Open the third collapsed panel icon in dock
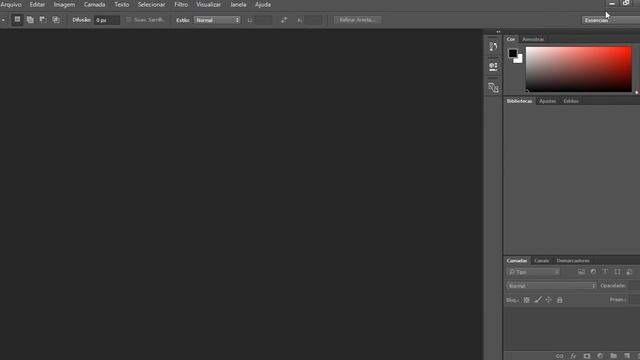 493,88
